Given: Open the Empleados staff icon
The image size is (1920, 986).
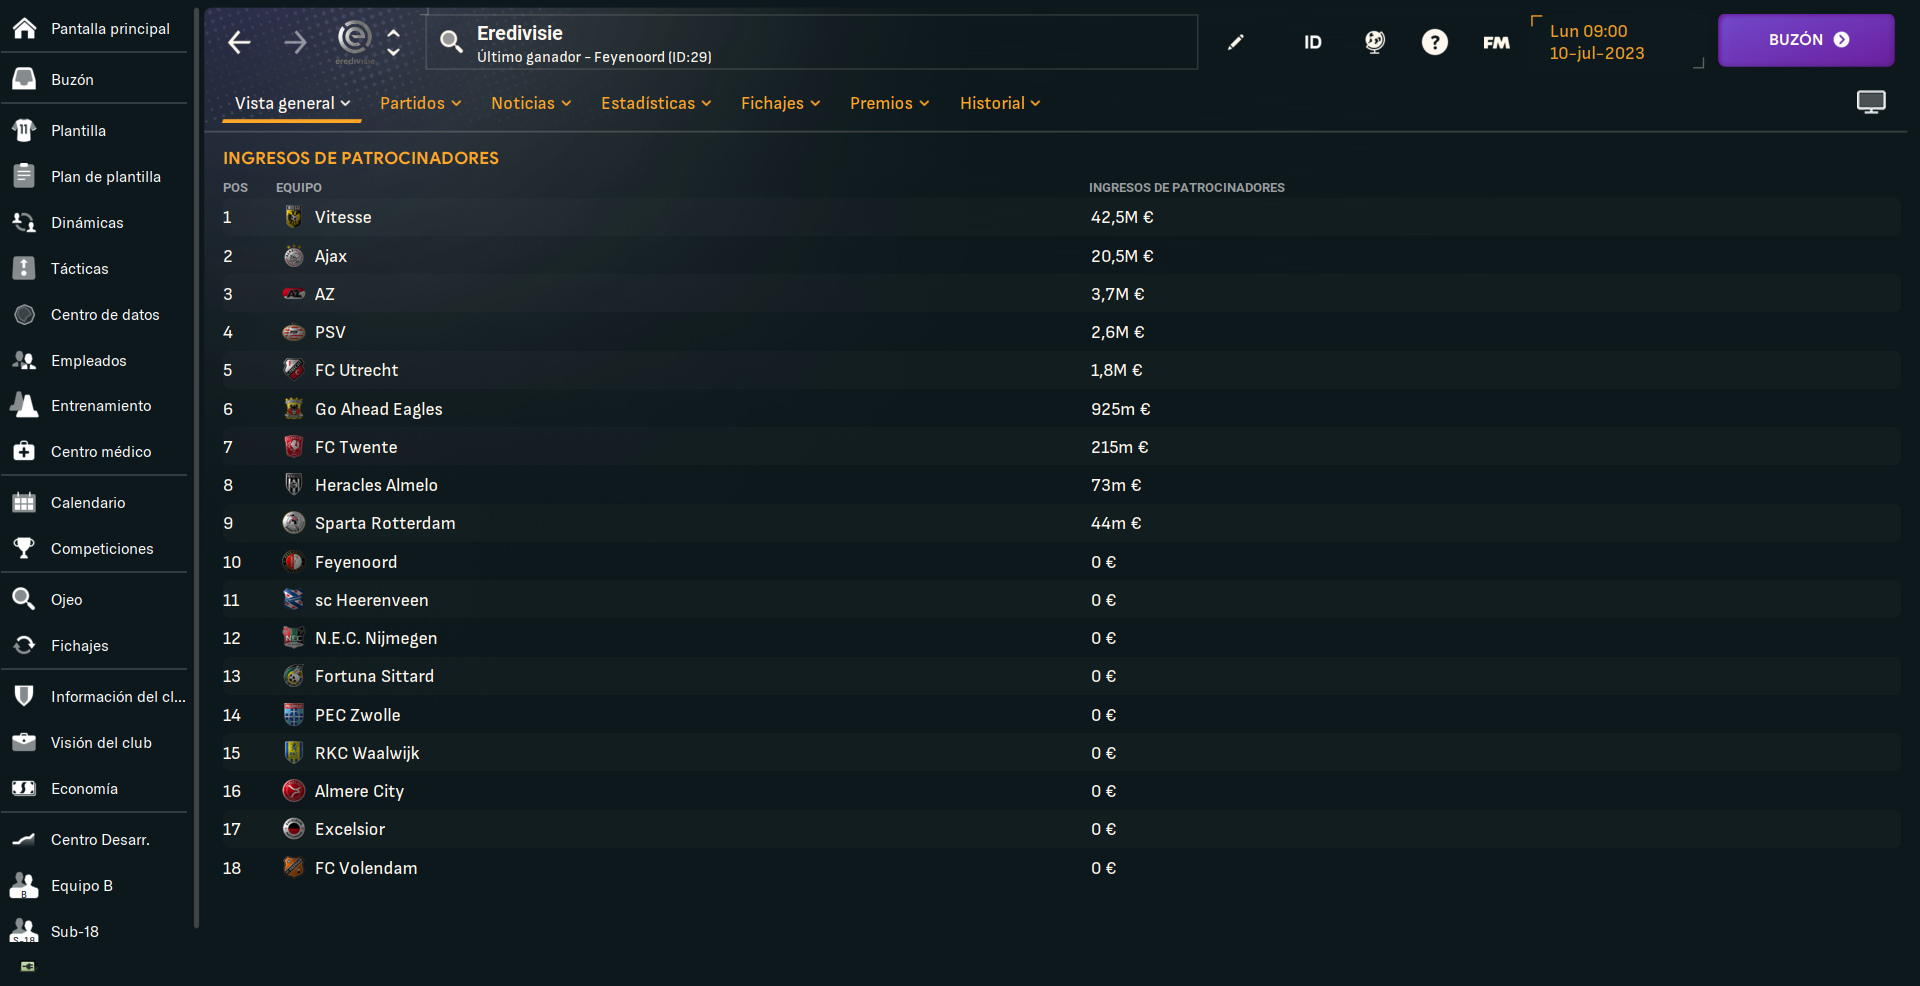Looking at the screenshot, I should [24, 360].
